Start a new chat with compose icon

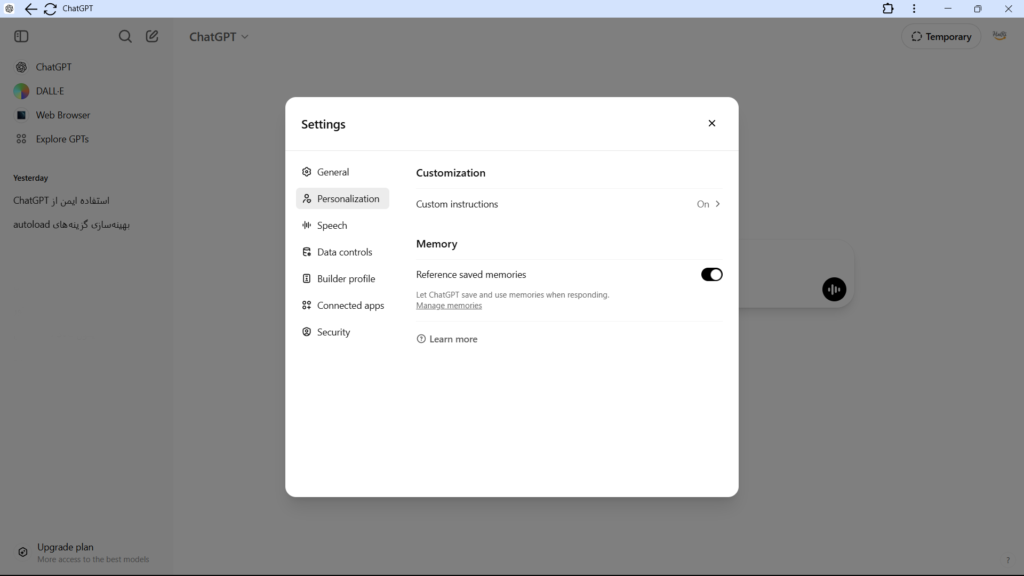click(152, 37)
